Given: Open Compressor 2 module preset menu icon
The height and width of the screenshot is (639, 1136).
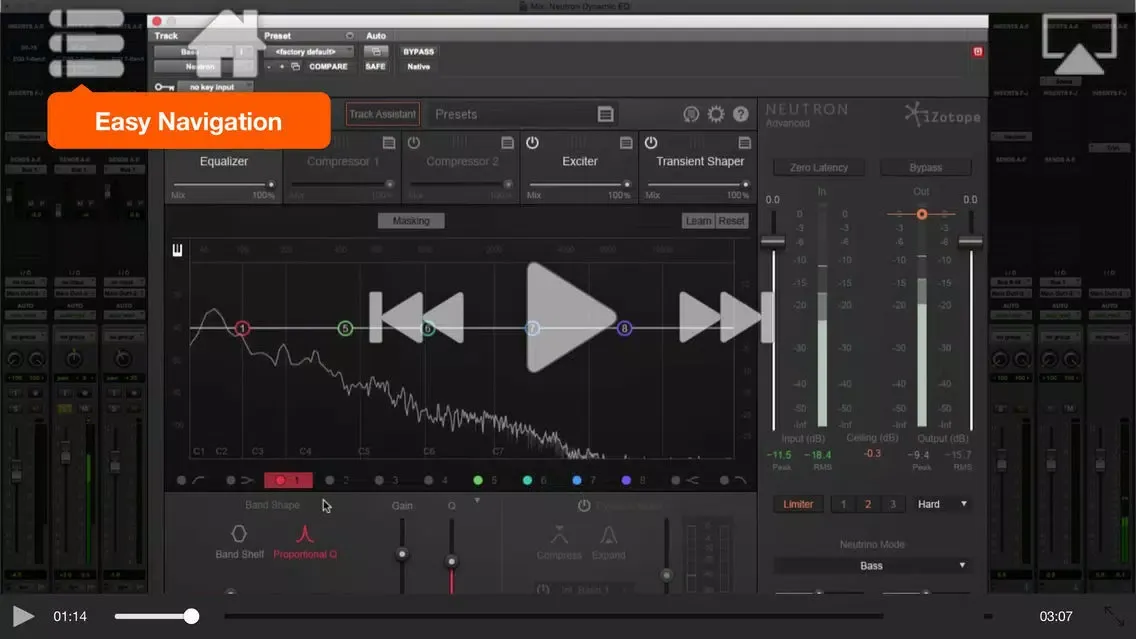Looking at the screenshot, I should coord(508,143).
